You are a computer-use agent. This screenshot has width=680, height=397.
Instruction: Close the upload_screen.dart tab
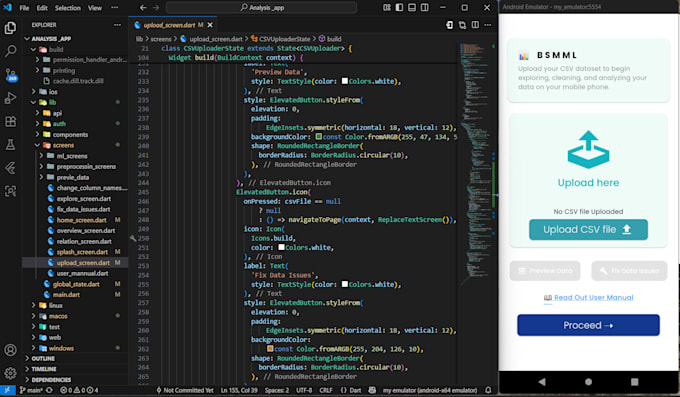(210, 25)
